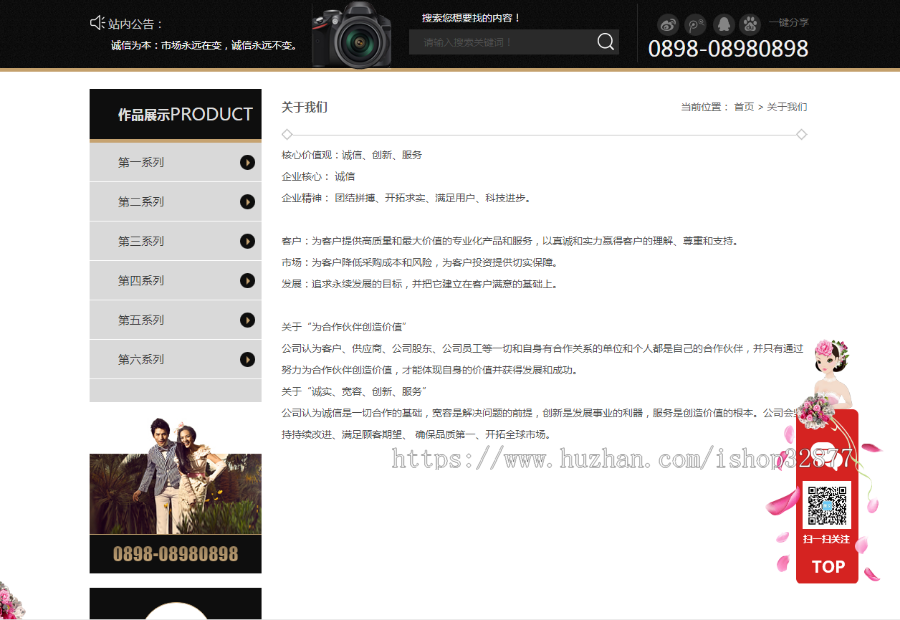
Task: Click the arrow icon beside 第一系列
Action: pos(247,162)
